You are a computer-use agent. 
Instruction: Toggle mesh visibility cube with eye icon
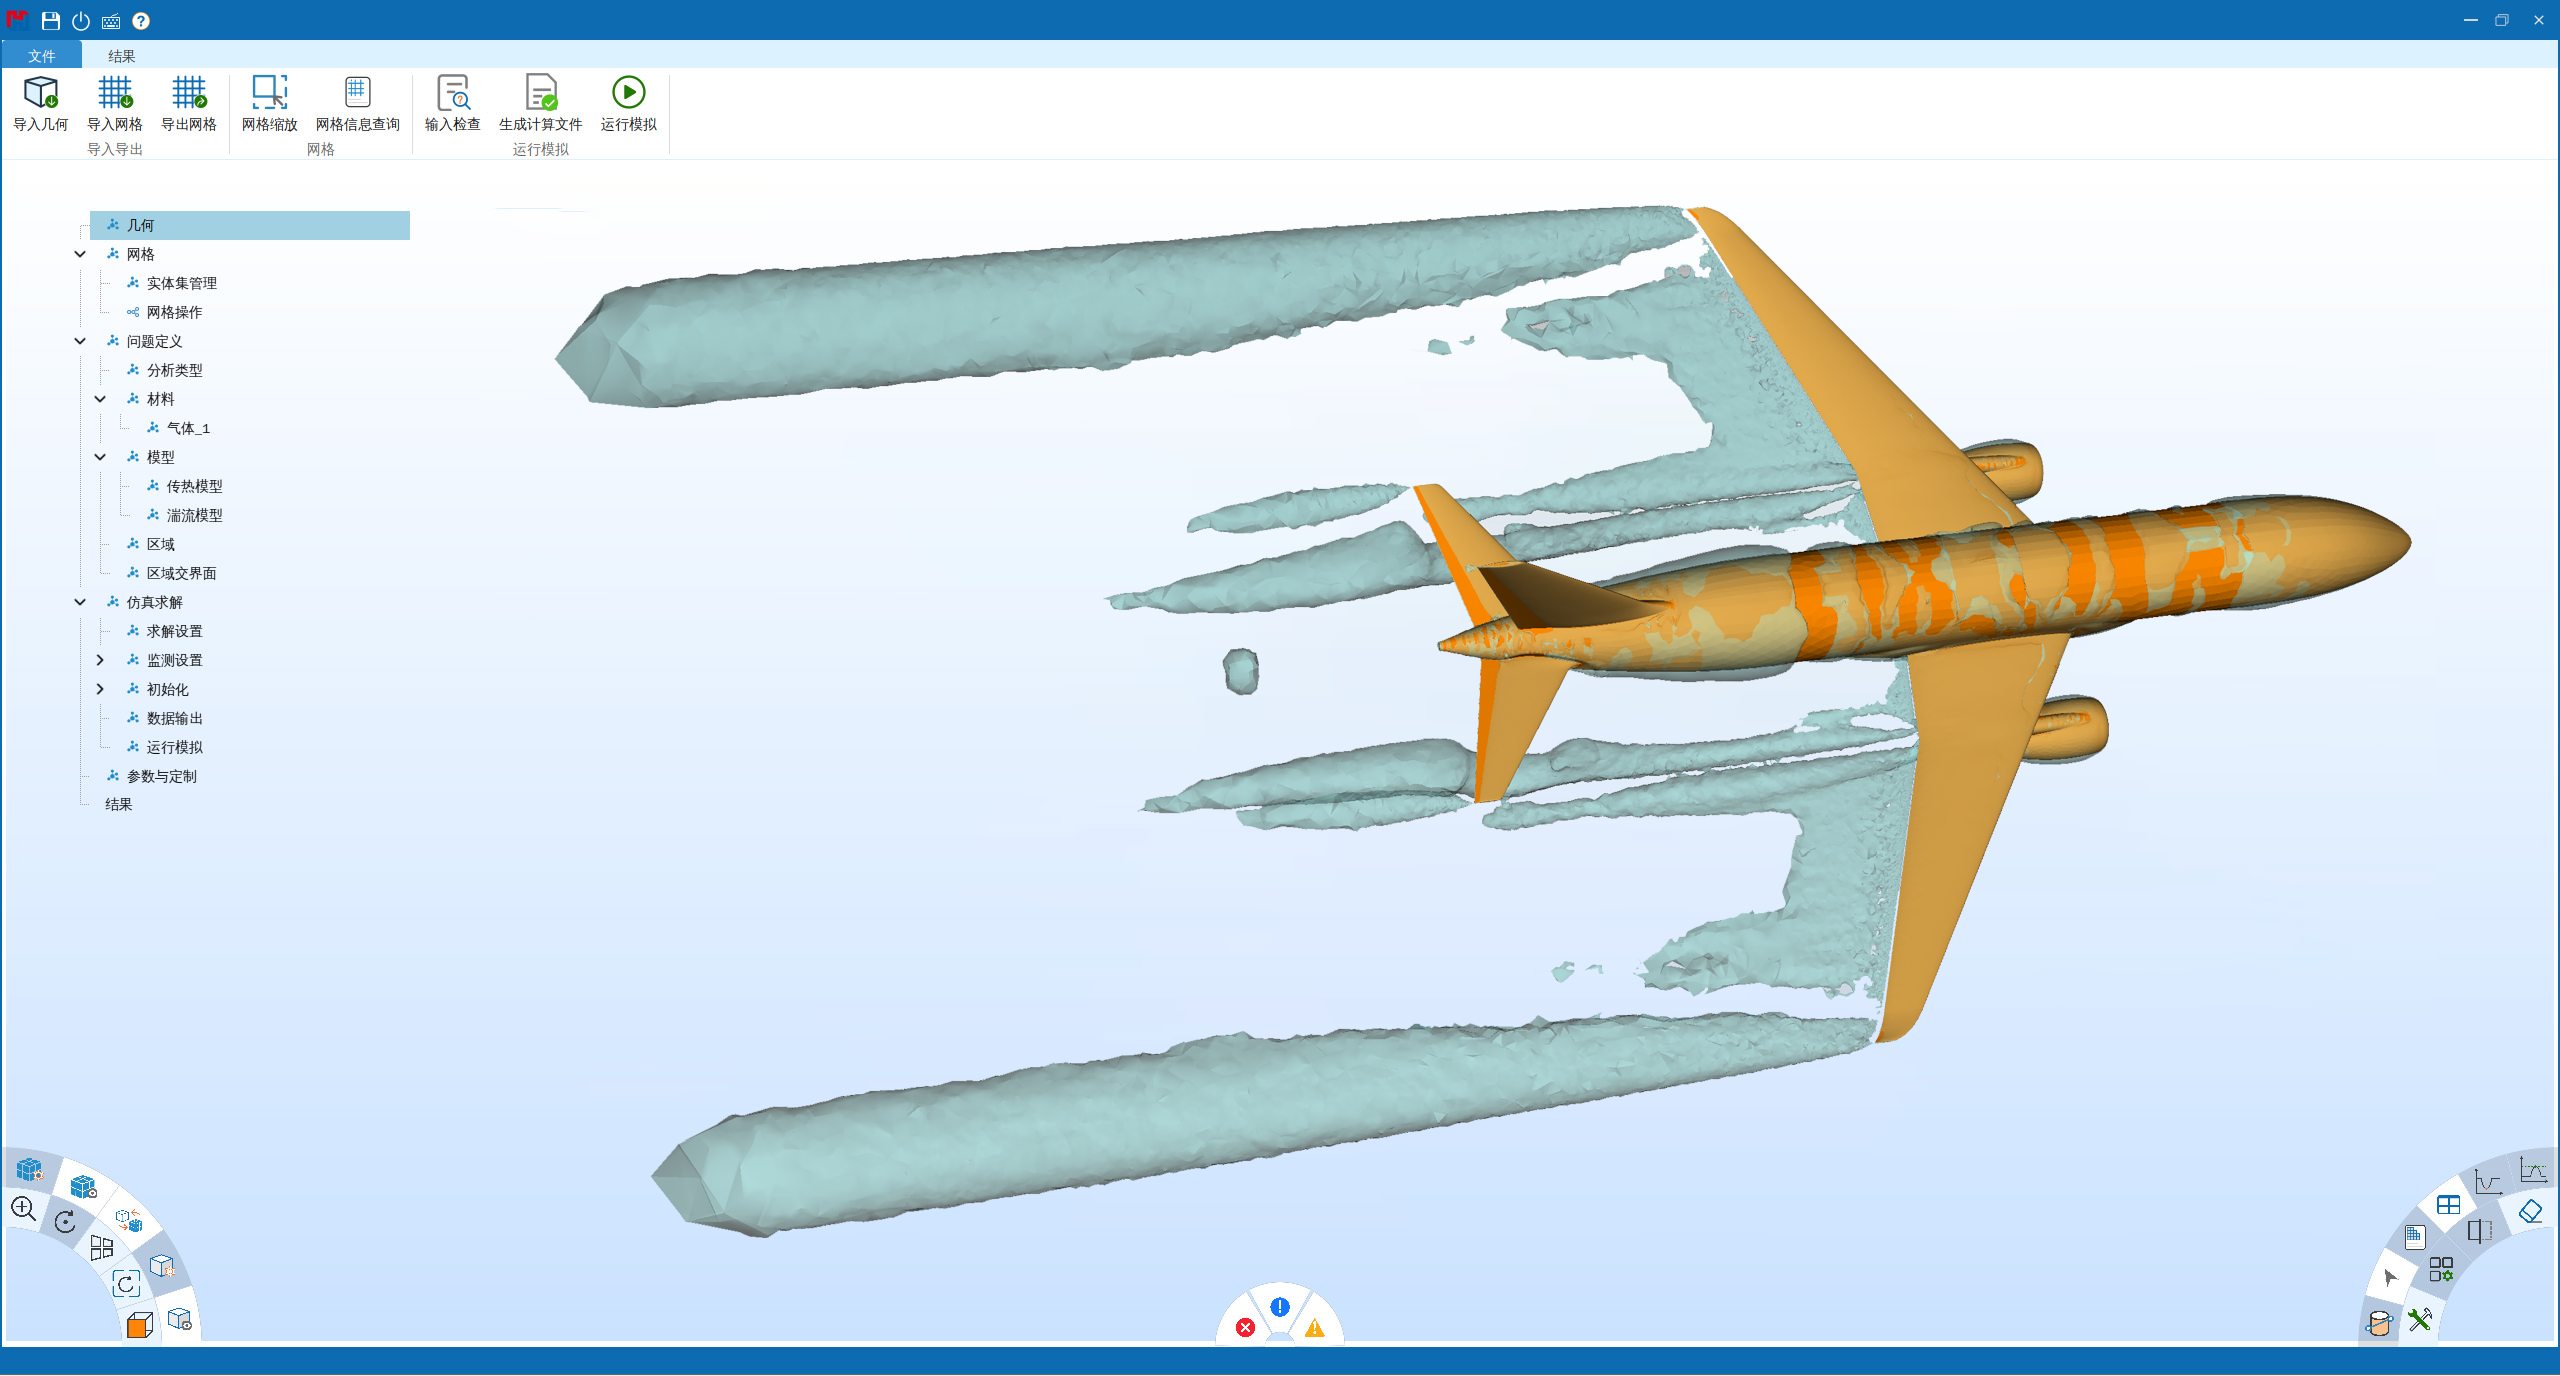click(84, 1186)
